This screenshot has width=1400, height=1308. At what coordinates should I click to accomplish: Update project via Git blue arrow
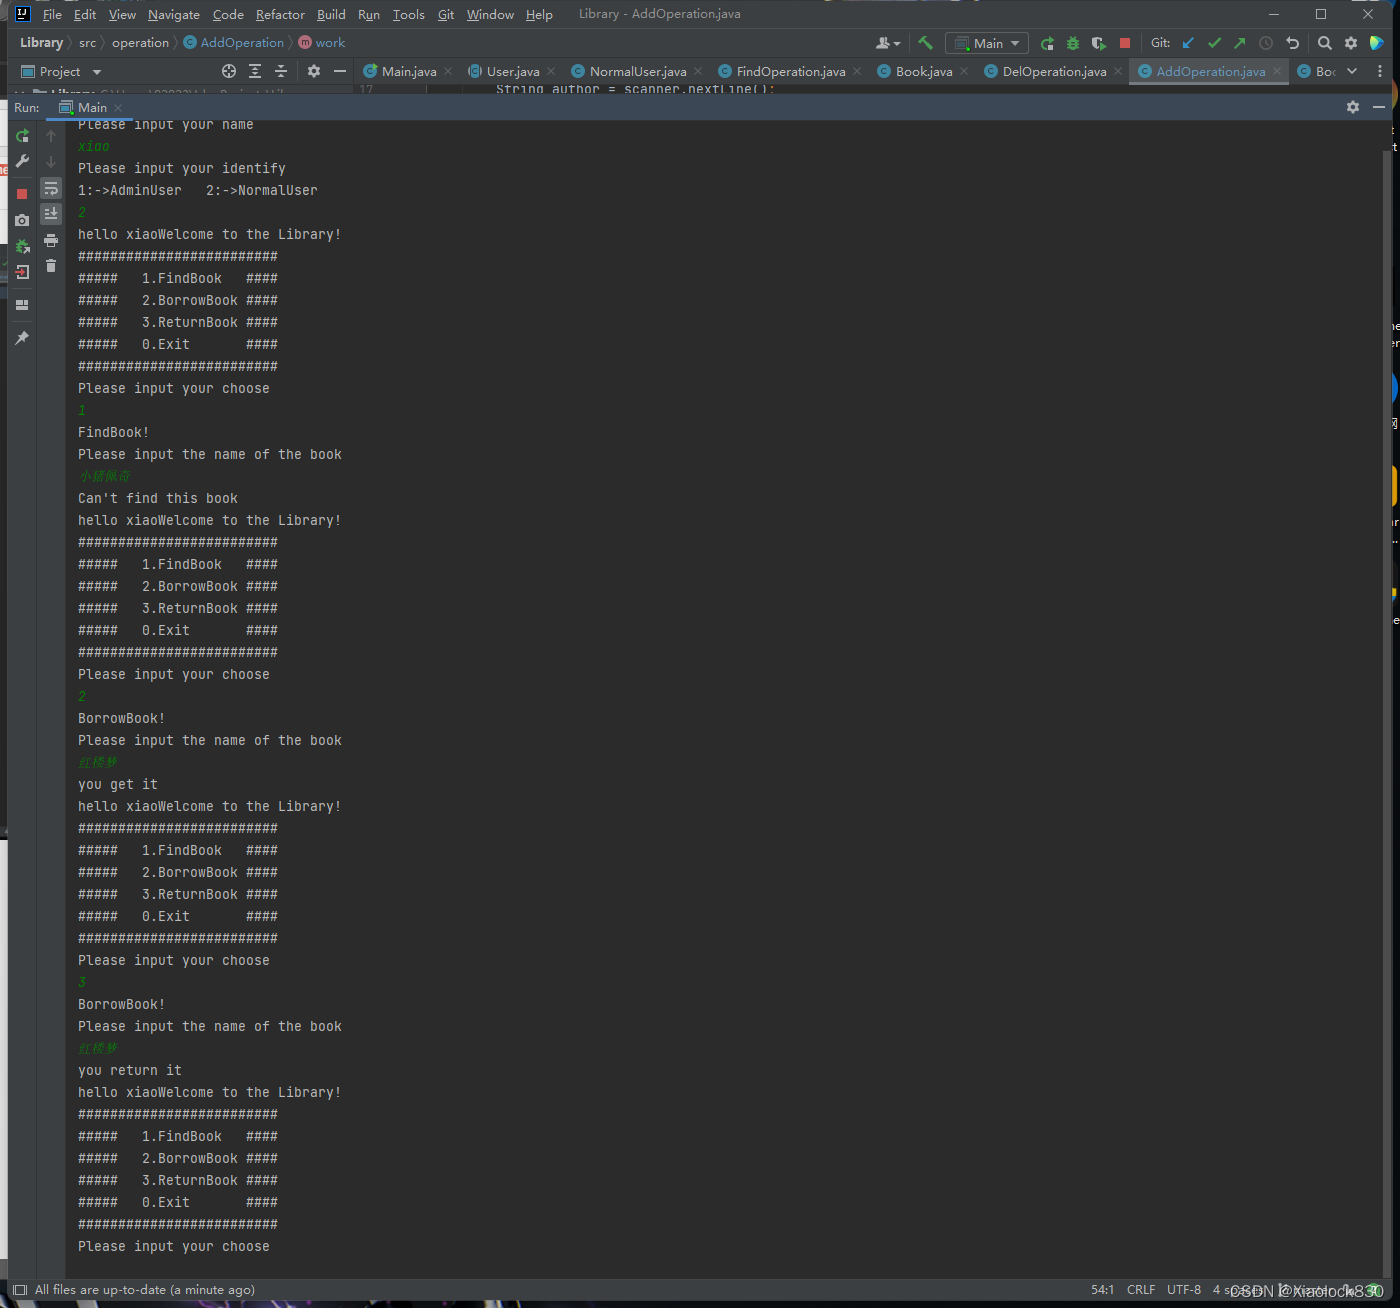[1188, 43]
